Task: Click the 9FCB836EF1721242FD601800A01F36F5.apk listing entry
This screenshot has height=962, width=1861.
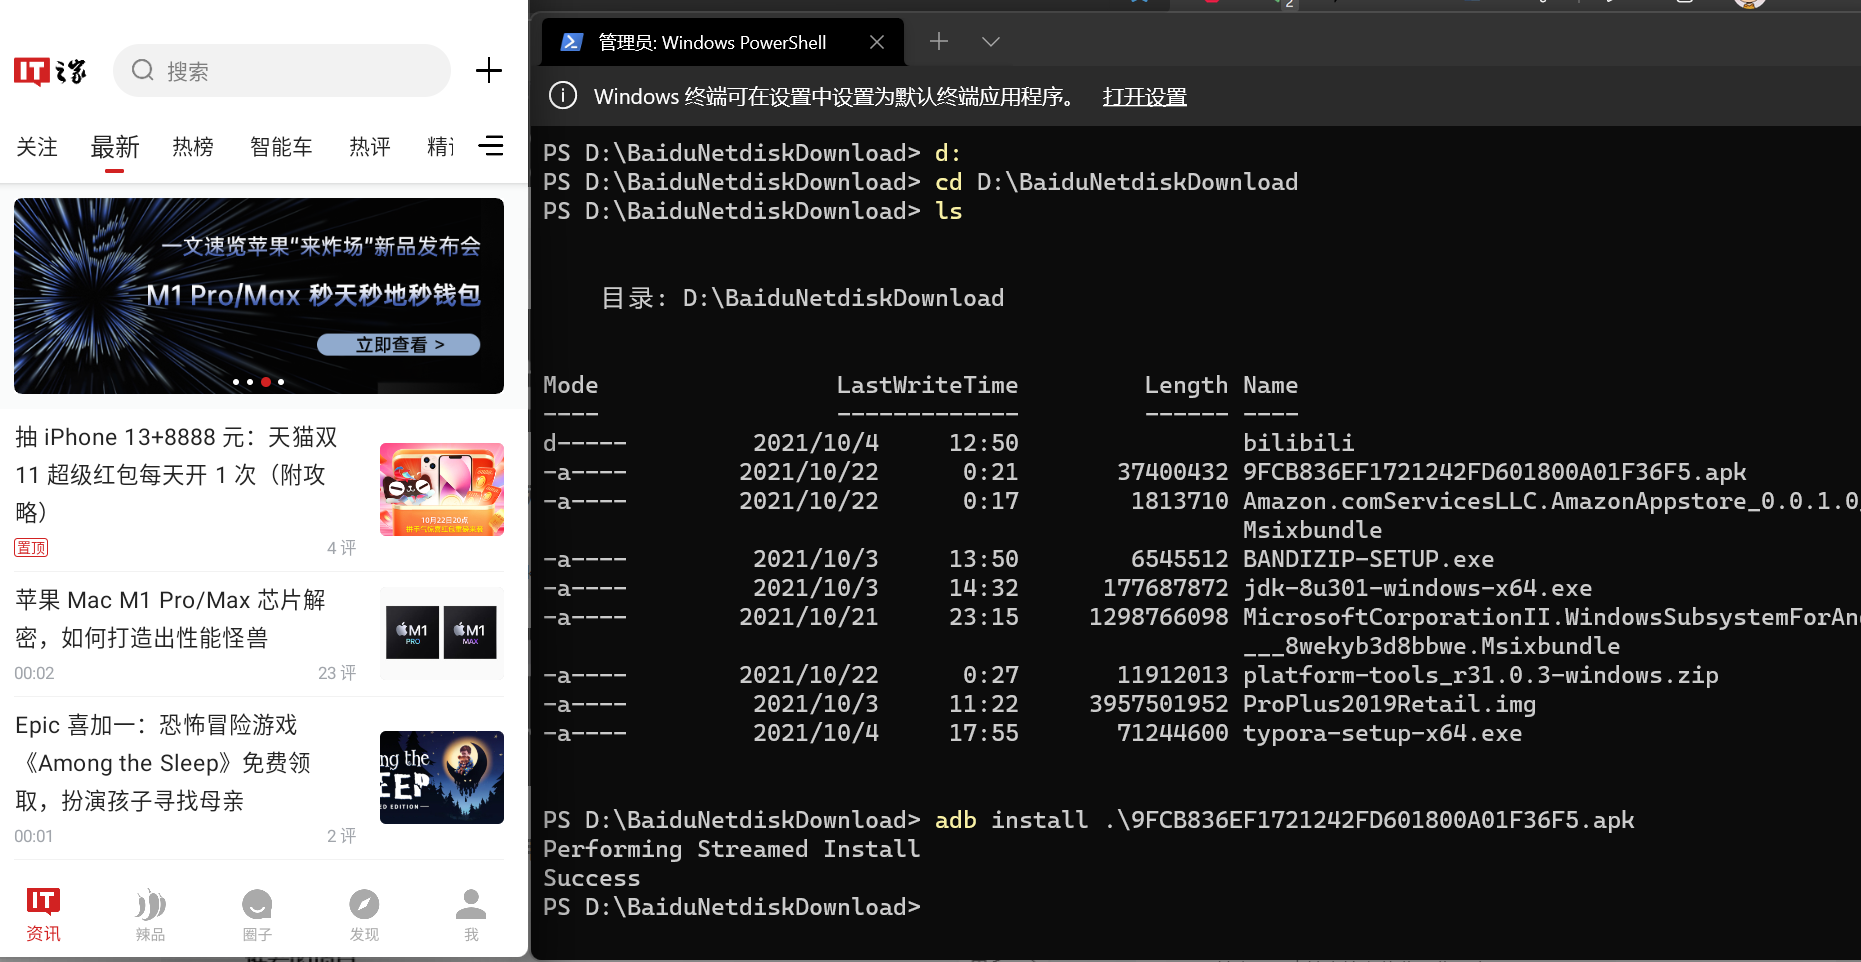Action: coord(1494,472)
